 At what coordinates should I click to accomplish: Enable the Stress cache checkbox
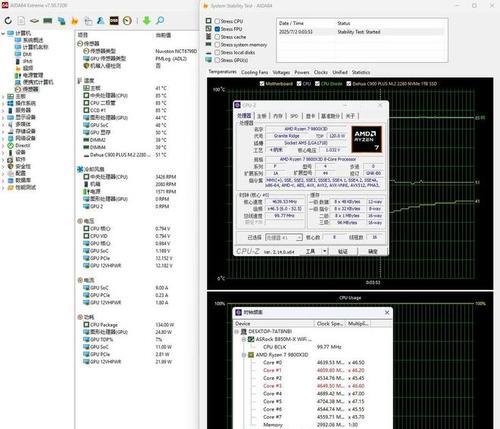[217, 37]
